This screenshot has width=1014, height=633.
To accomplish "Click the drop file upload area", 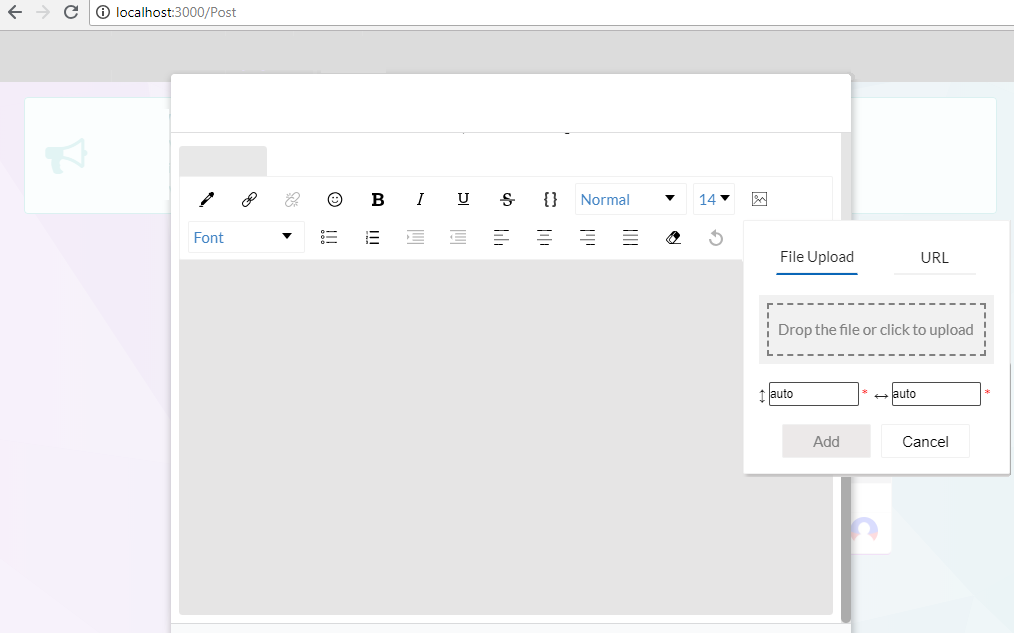I will [875, 329].
